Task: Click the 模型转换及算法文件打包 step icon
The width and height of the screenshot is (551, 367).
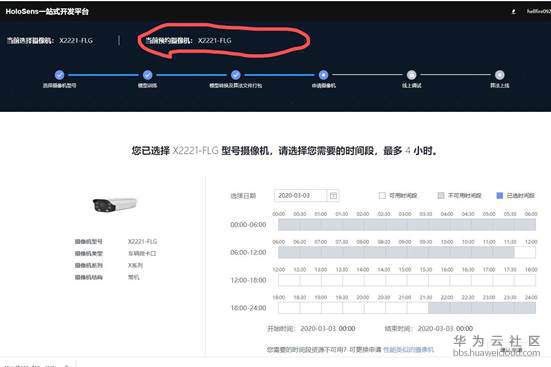Action: pos(235,75)
